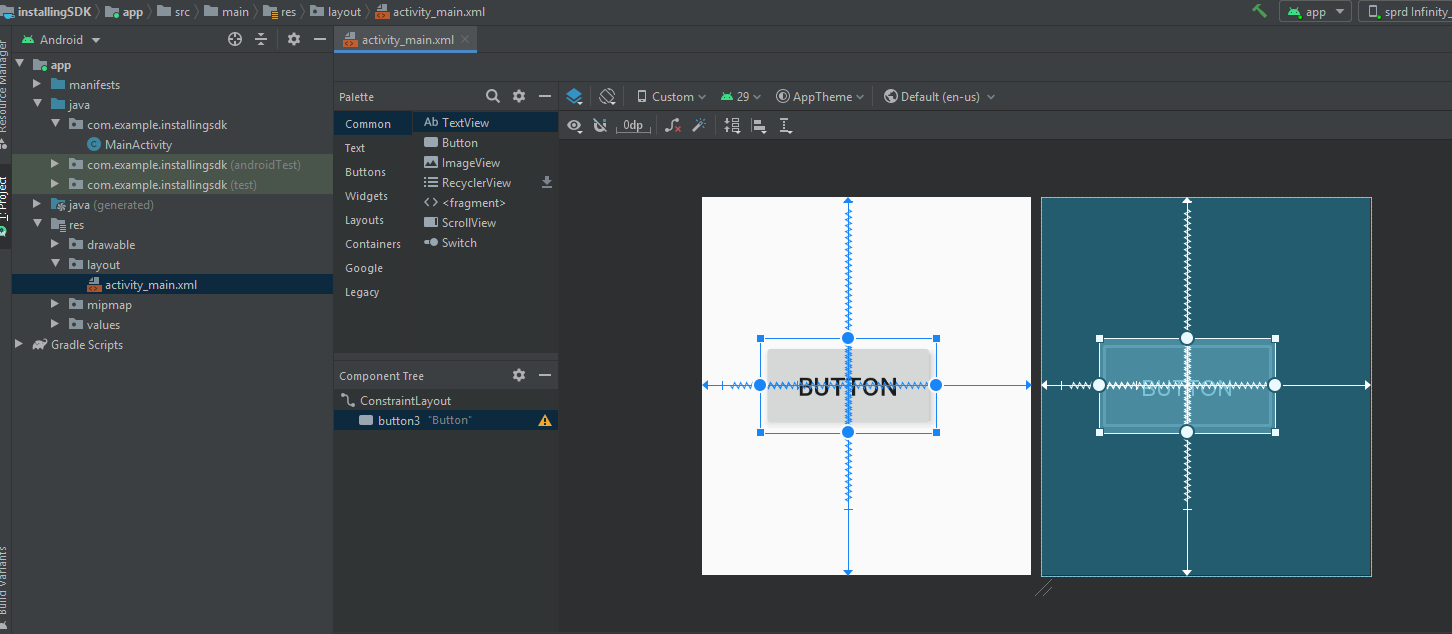This screenshot has width=1452, height=634.
Task: Click the 0dp default margins field
Action: click(x=633, y=126)
